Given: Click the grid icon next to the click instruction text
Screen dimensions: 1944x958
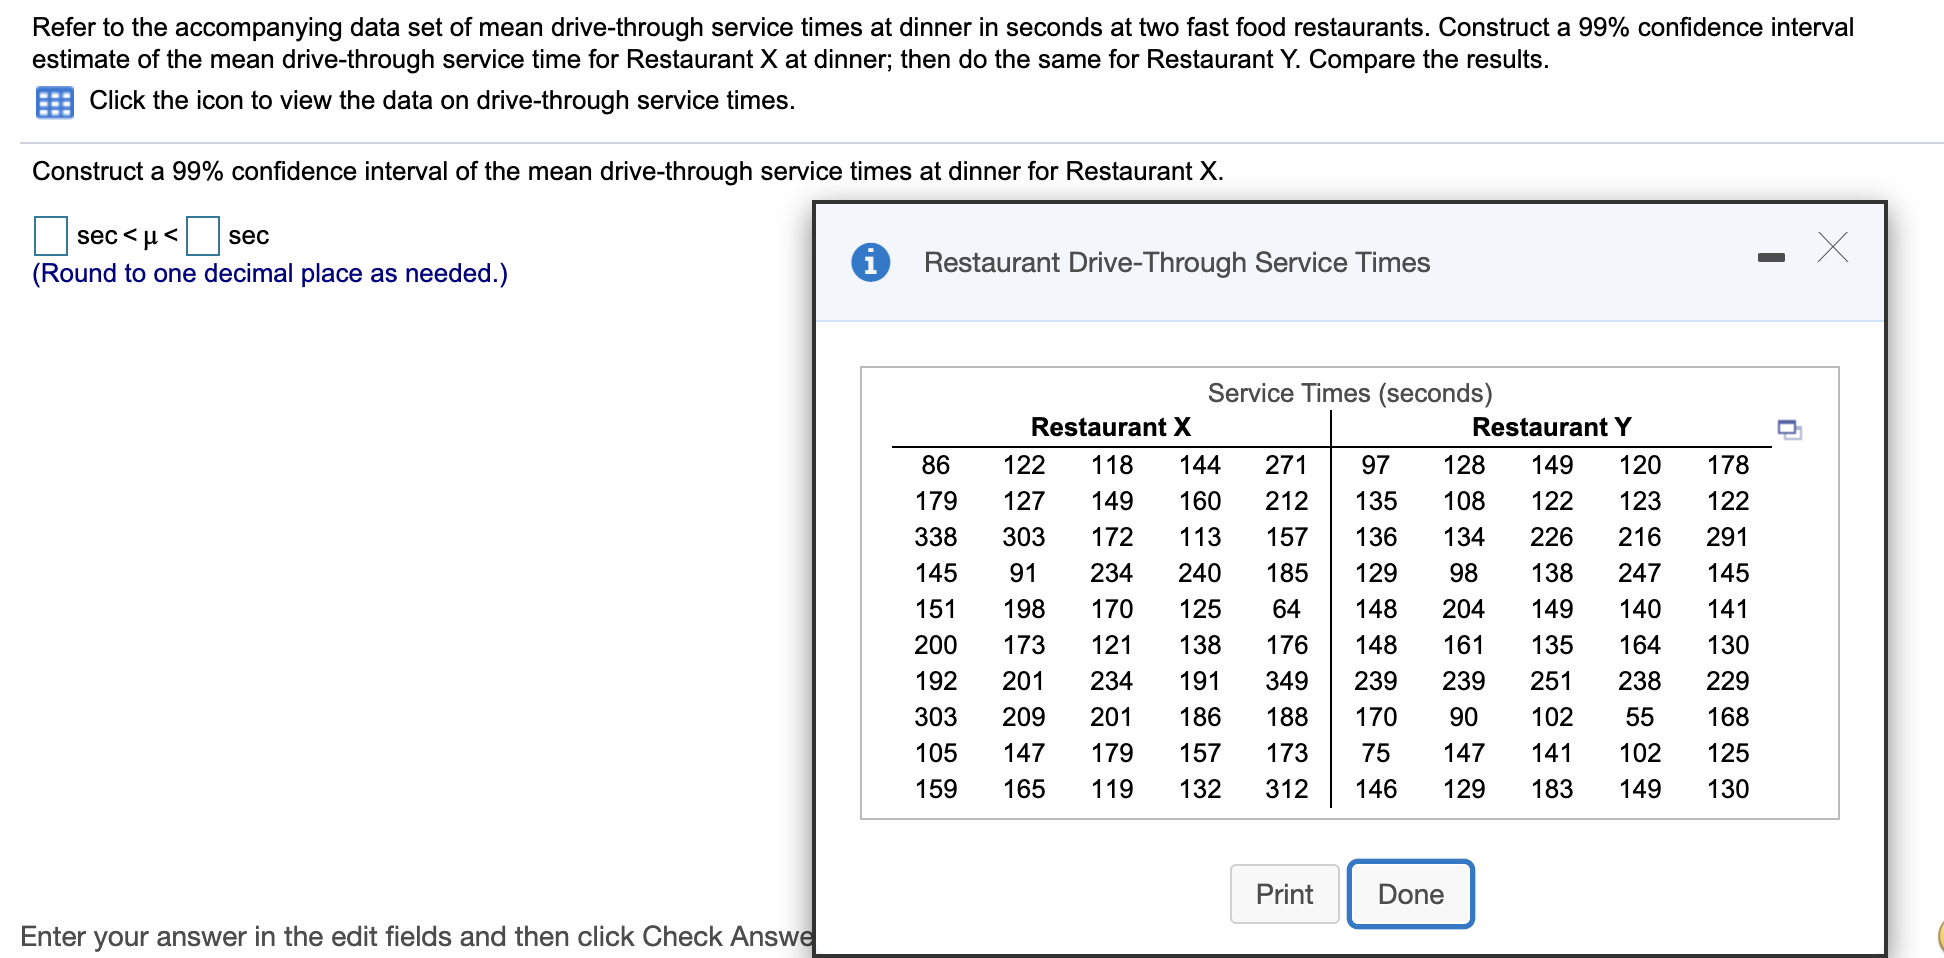Looking at the screenshot, I should pos(55,100).
